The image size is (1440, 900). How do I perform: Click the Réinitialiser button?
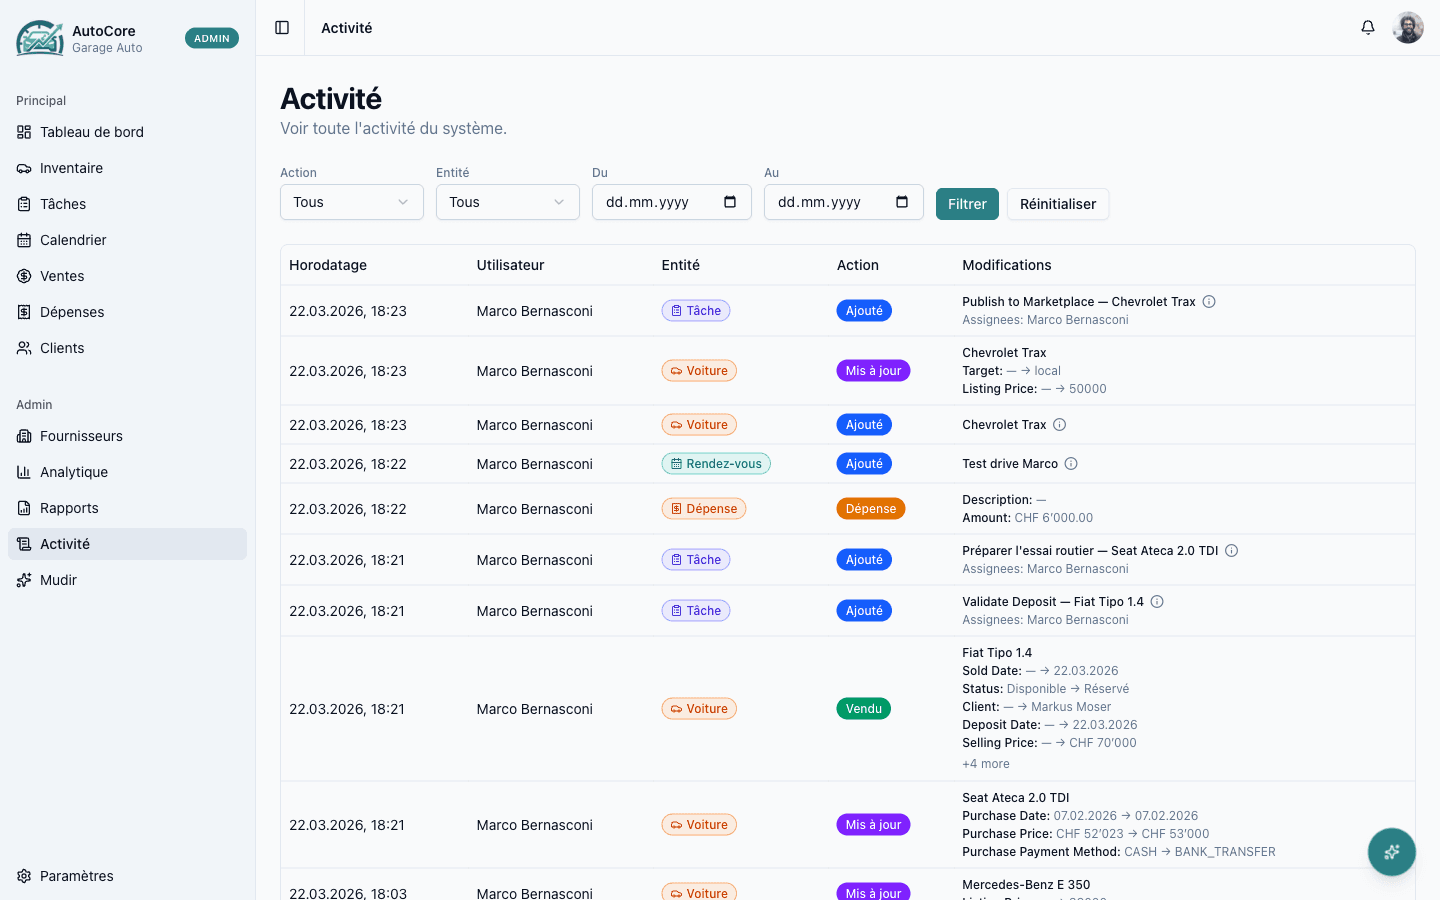click(1057, 204)
